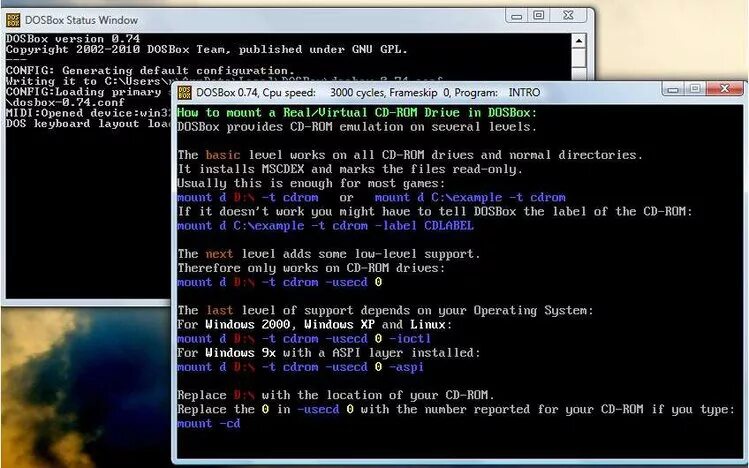Minimize the DOSBox 0.74 INTRO window
Screen dimensions: 749x468
(x=674, y=89)
